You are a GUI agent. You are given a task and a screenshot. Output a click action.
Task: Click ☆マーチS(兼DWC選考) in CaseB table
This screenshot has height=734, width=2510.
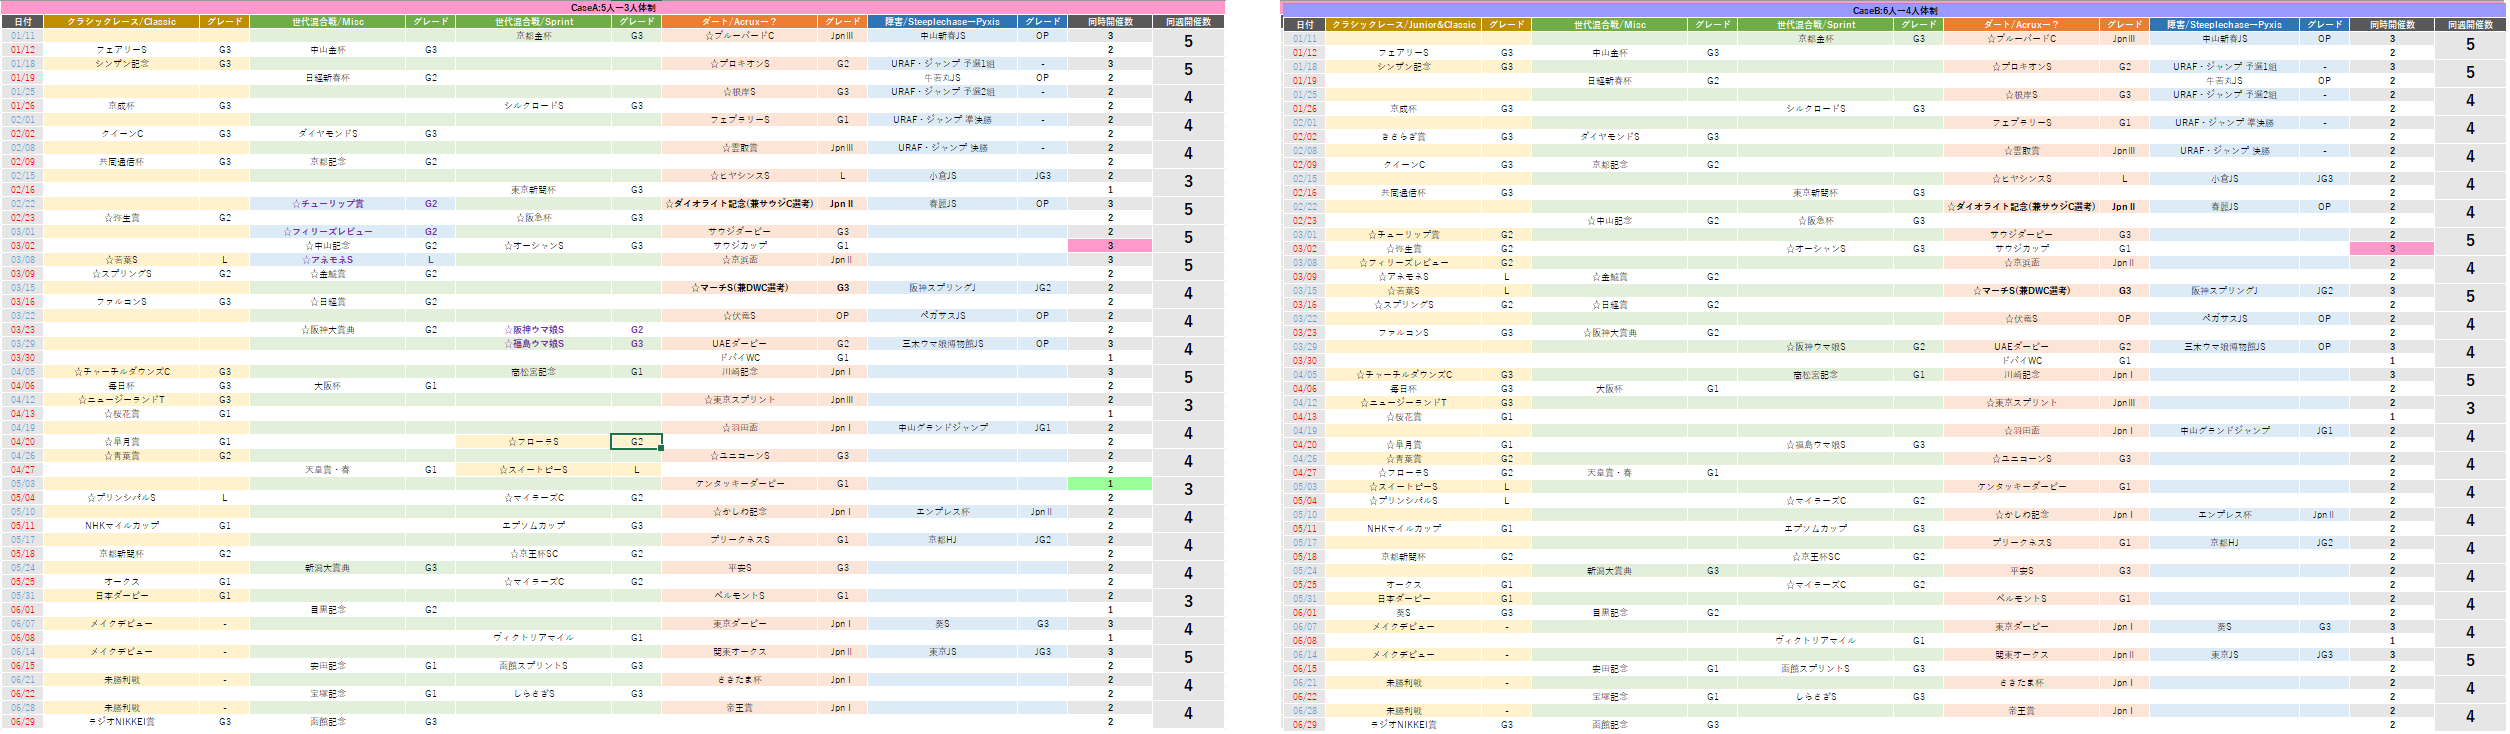click(2021, 290)
